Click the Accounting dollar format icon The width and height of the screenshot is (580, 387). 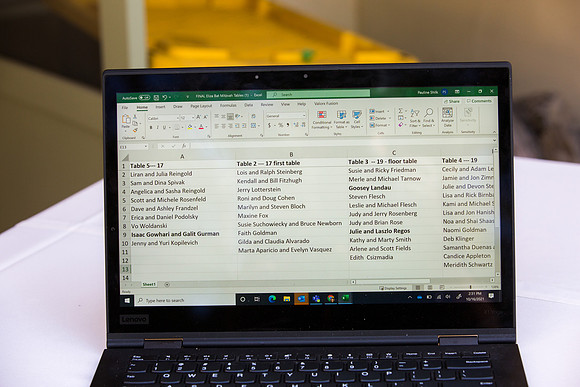pyautogui.click(x=269, y=125)
